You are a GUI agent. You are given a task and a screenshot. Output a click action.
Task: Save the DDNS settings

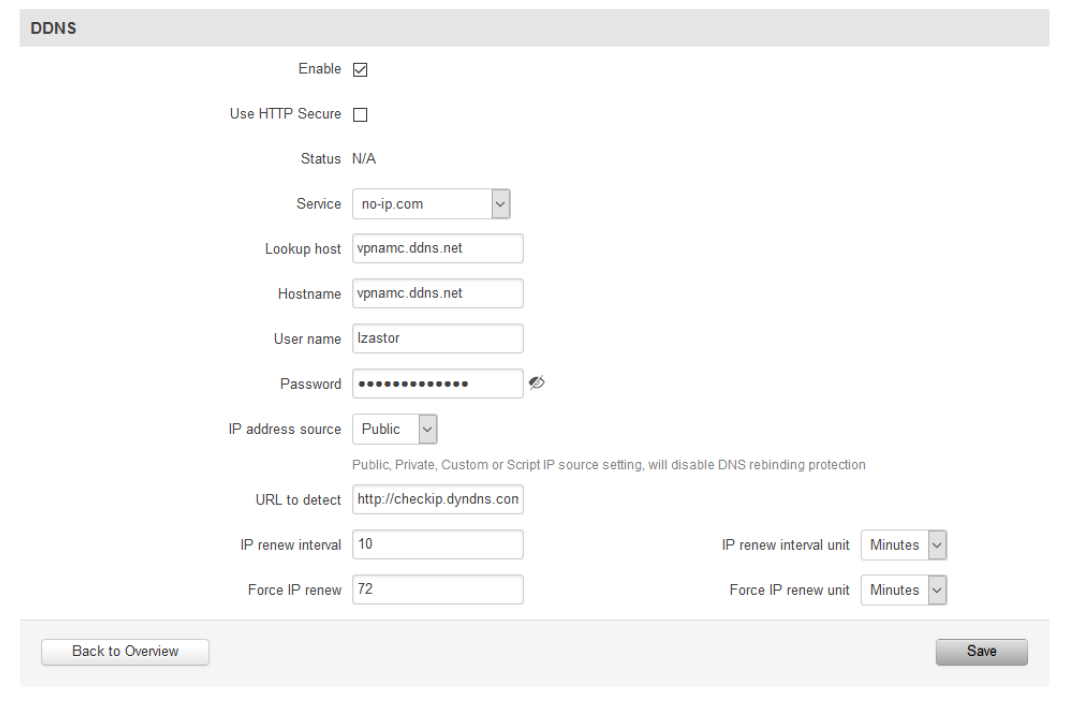tap(982, 652)
